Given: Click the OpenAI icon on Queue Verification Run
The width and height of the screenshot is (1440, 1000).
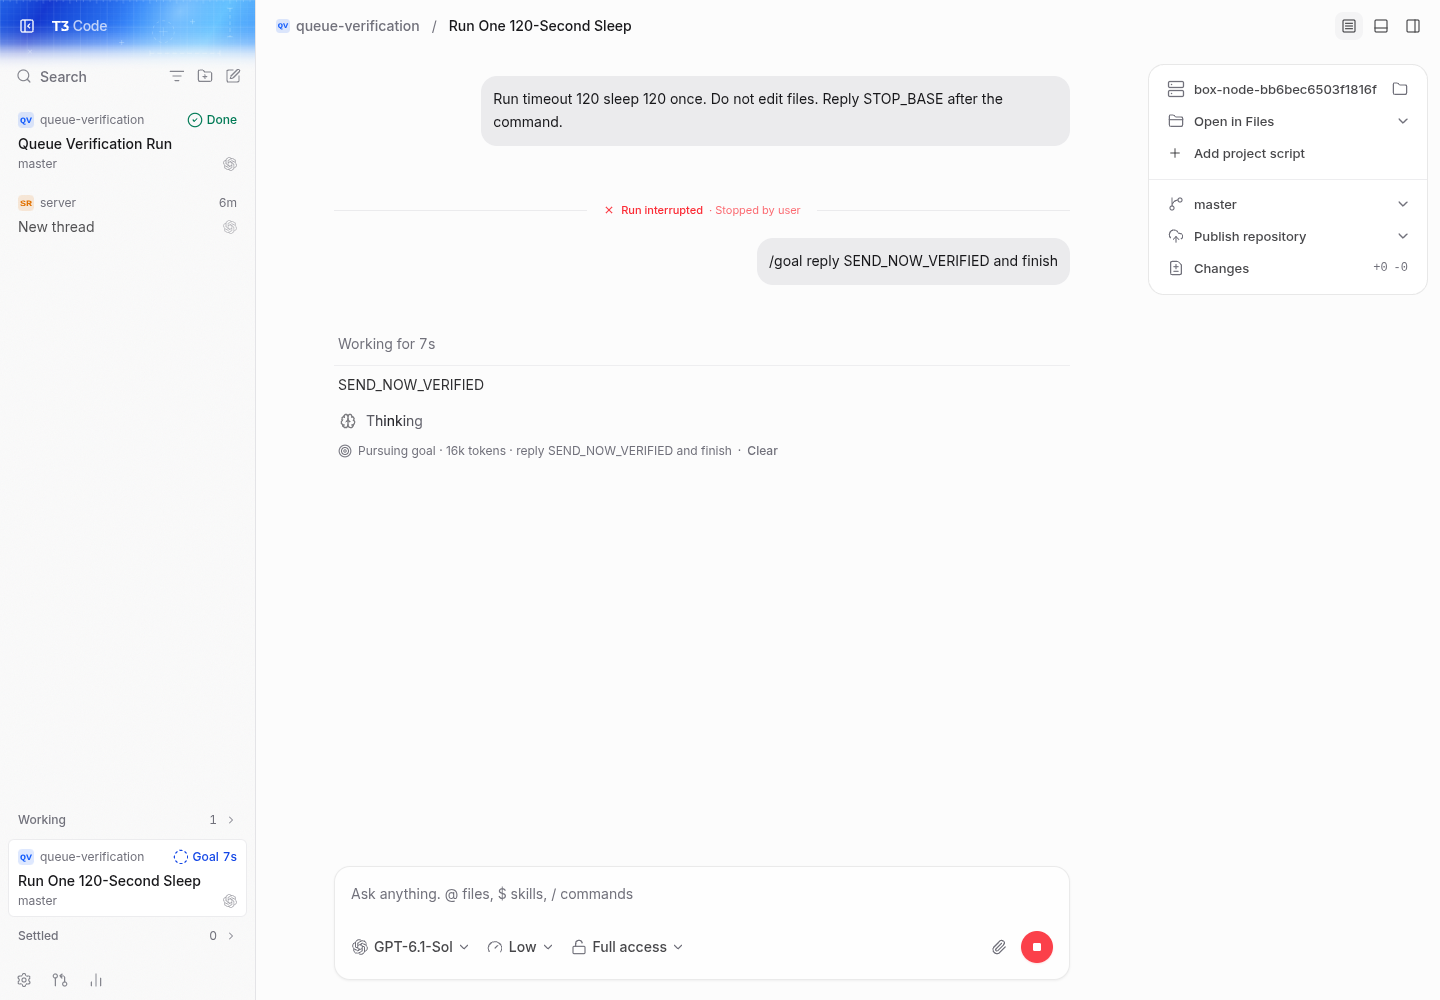Looking at the screenshot, I should [230, 164].
